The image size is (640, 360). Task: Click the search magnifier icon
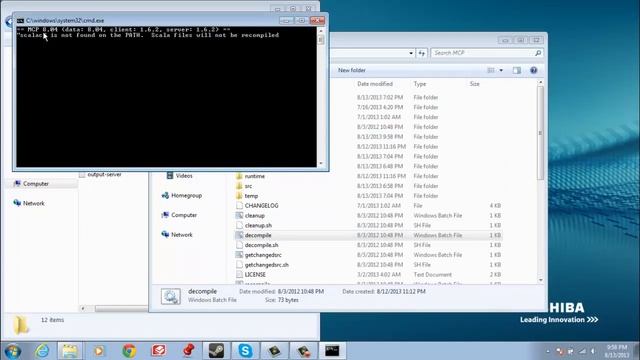(538, 53)
